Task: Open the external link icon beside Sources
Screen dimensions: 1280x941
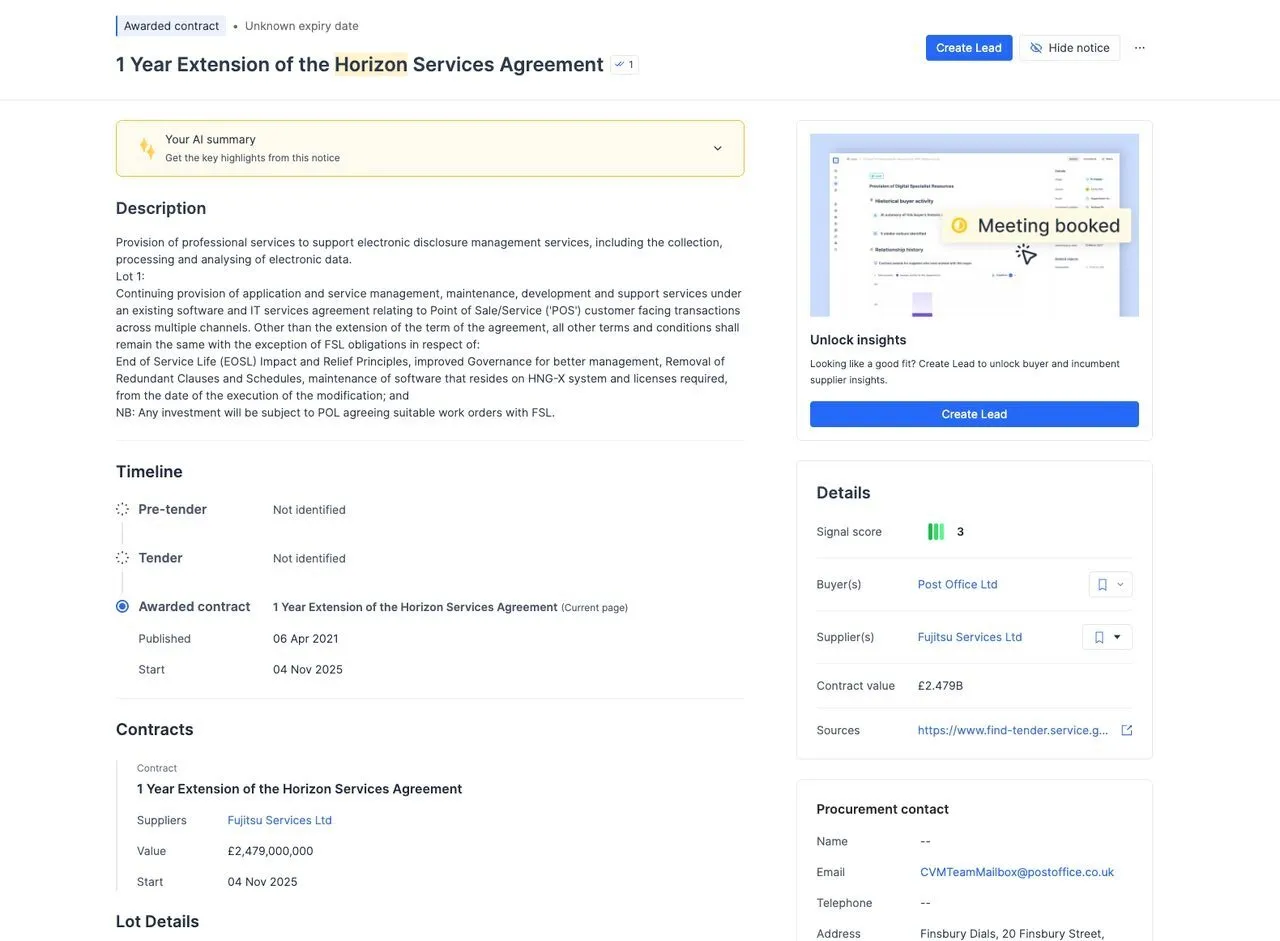Action: [x=1127, y=730]
